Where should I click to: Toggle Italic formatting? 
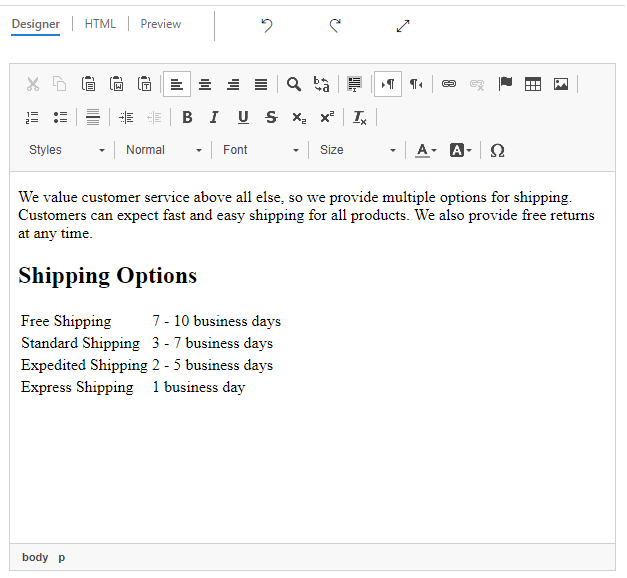(214, 118)
